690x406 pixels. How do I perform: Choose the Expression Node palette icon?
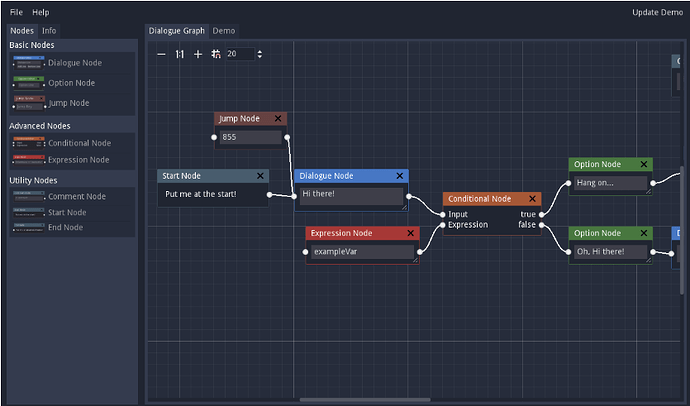click(x=29, y=160)
